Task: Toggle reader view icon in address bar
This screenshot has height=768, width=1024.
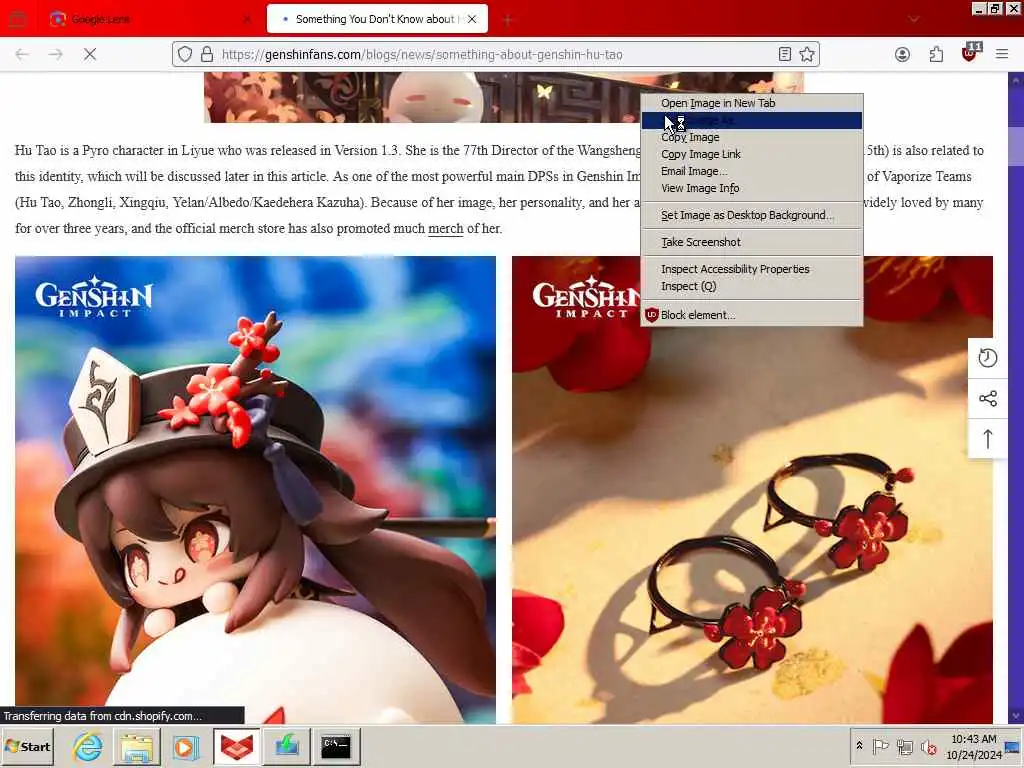Action: 785,55
